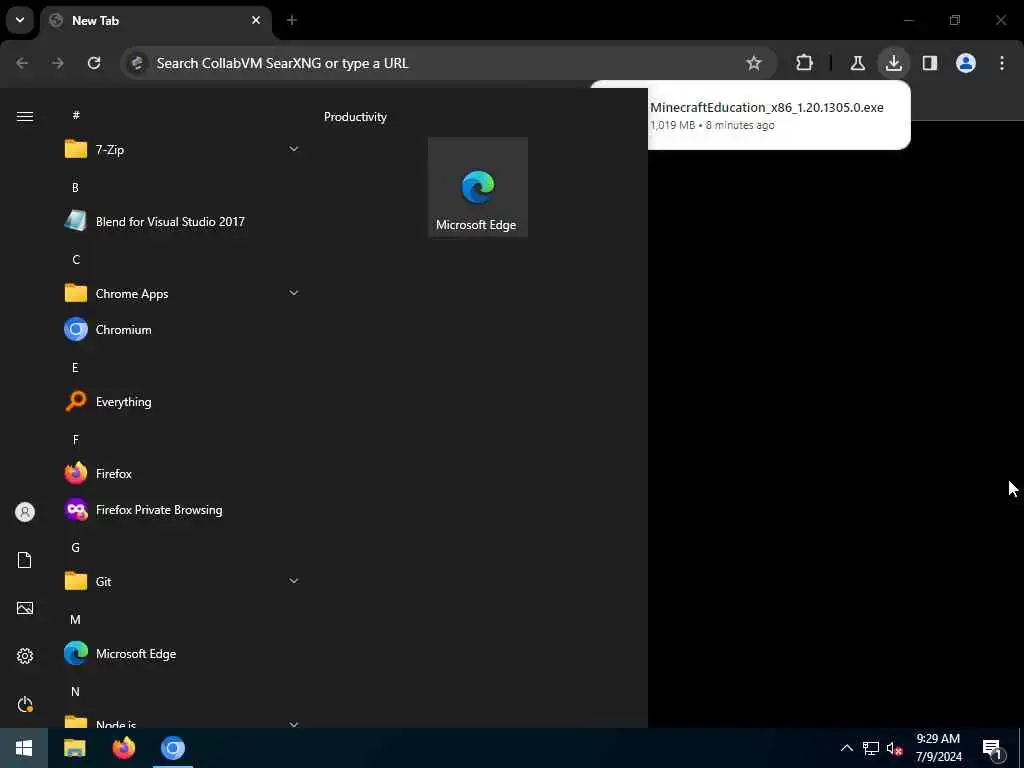Open muted volume tray icon
The height and width of the screenshot is (768, 1024).
pyautogui.click(x=894, y=748)
